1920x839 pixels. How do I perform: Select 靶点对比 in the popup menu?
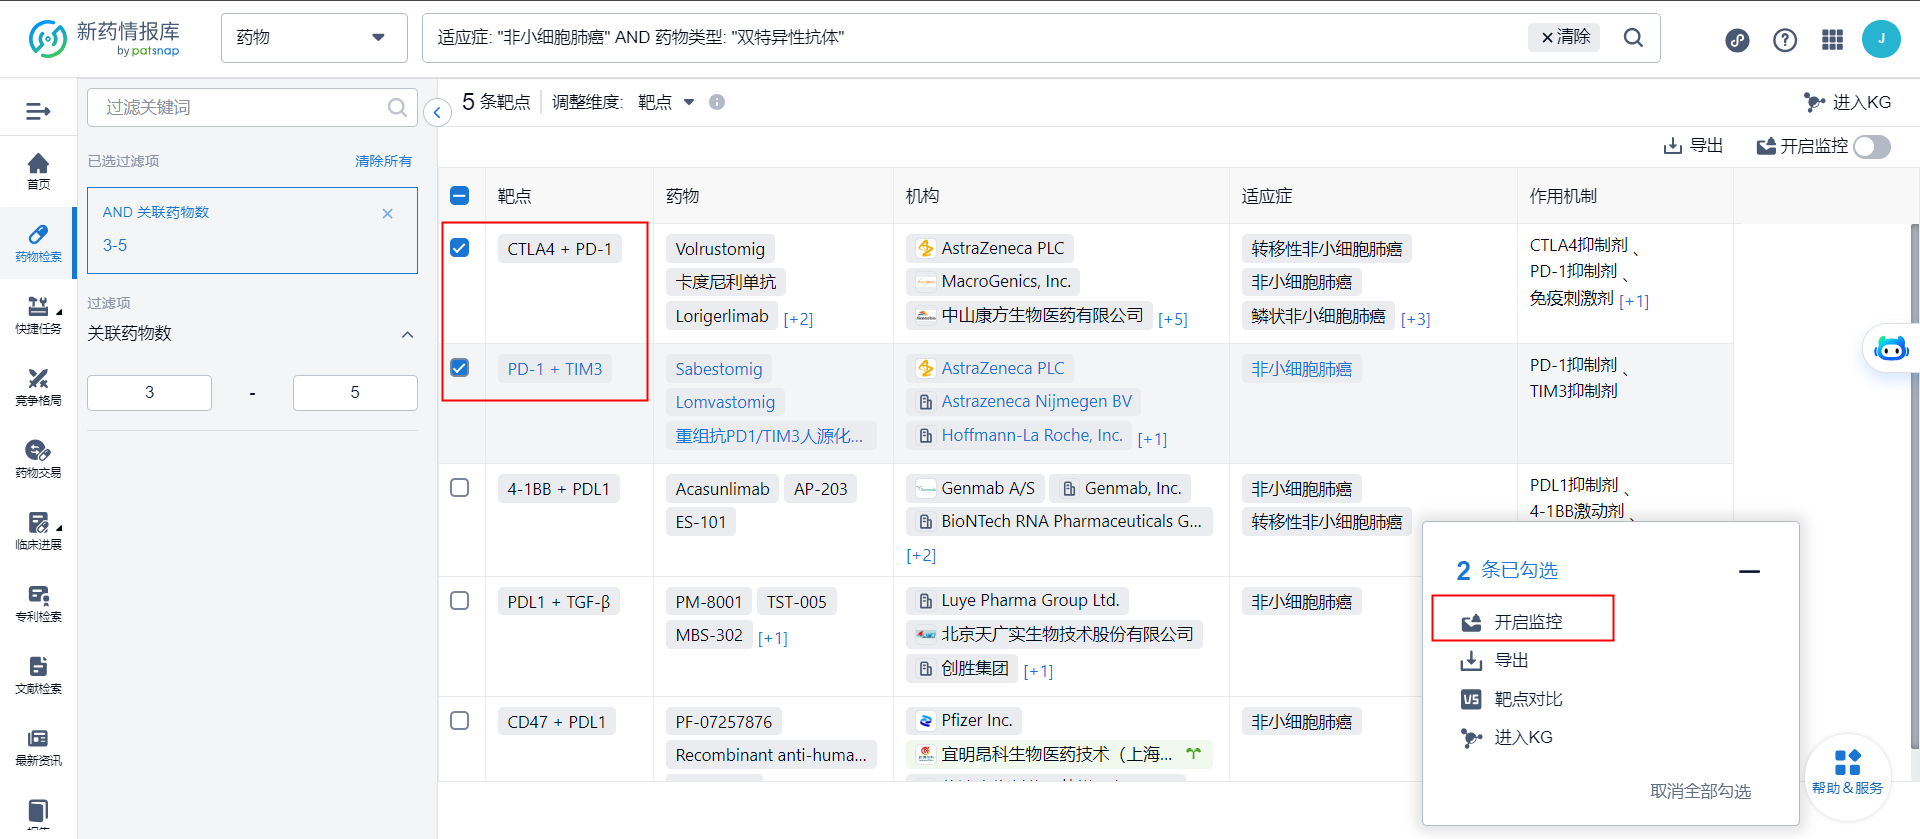[1512, 699]
